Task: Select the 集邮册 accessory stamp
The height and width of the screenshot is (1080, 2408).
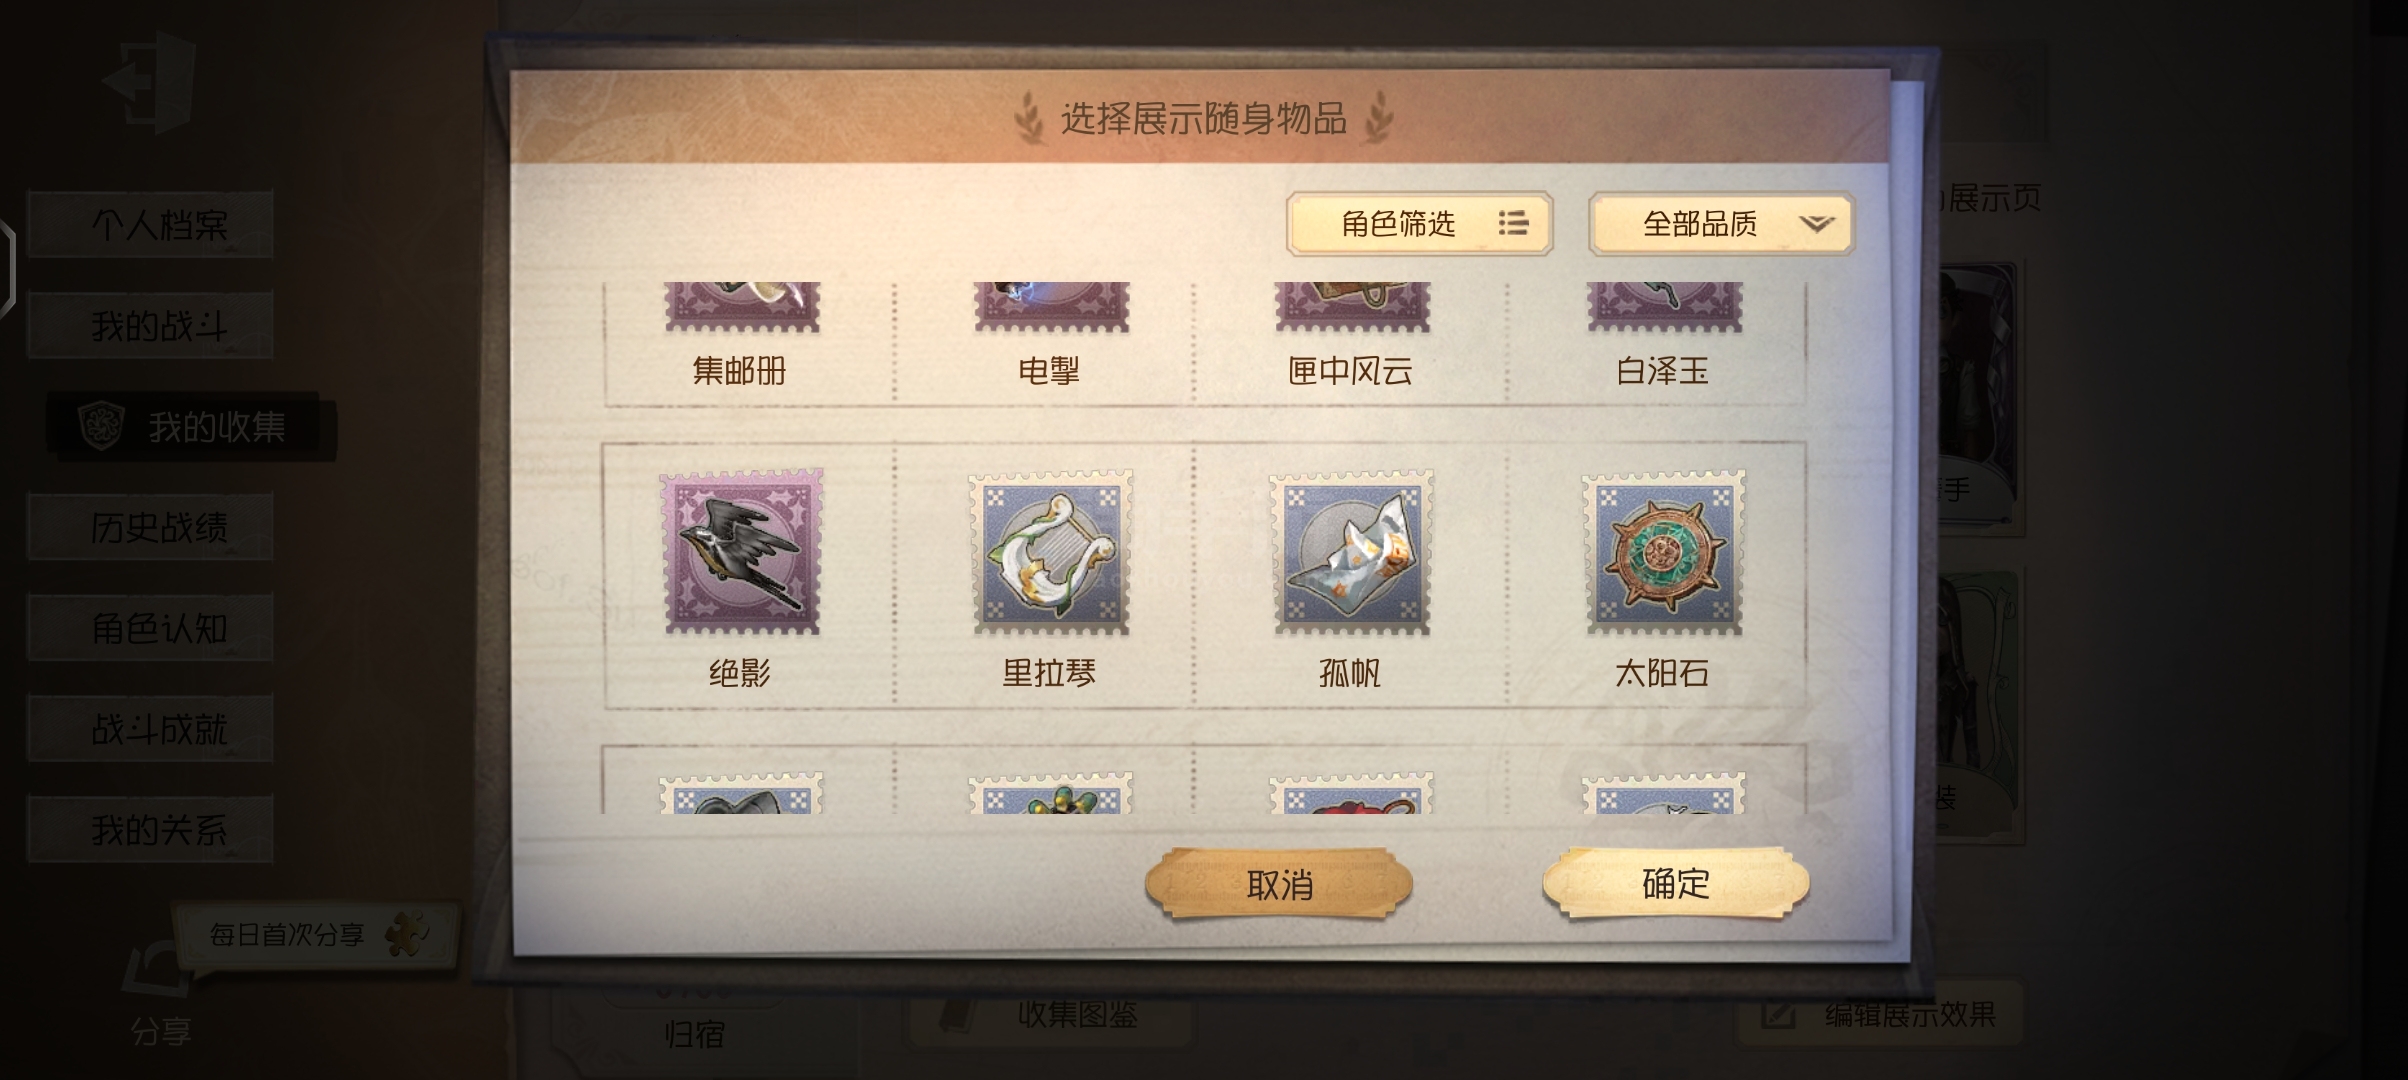Action: [x=741, y=307]
